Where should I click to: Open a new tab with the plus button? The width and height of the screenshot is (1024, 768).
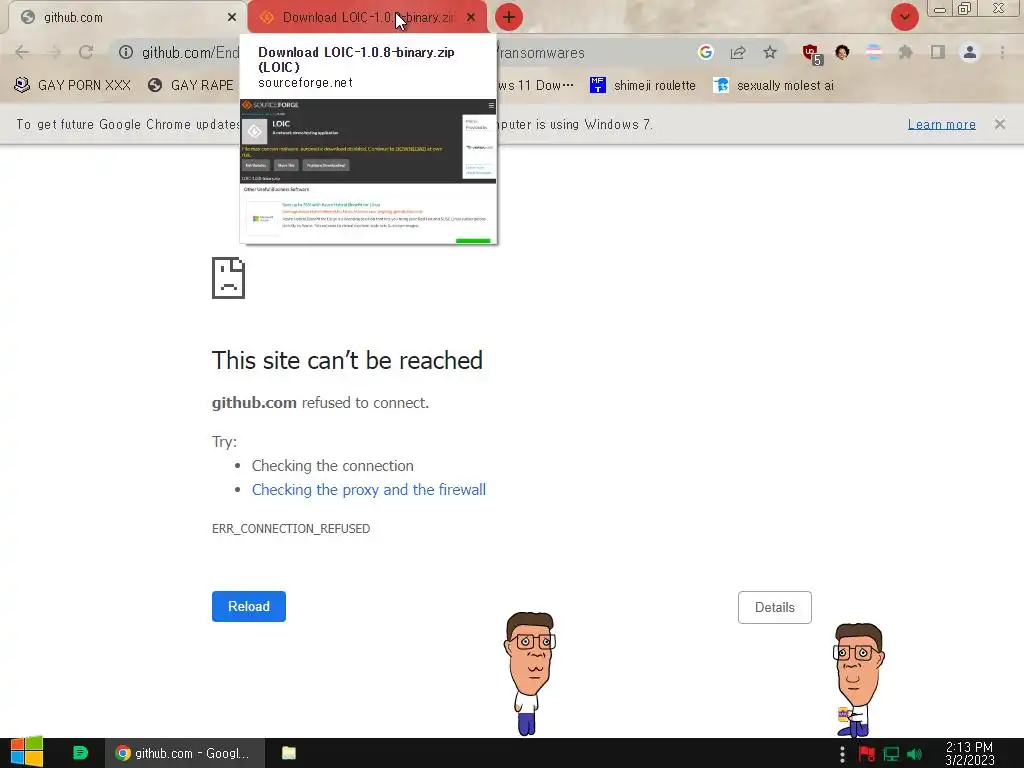tap(509, 18)
